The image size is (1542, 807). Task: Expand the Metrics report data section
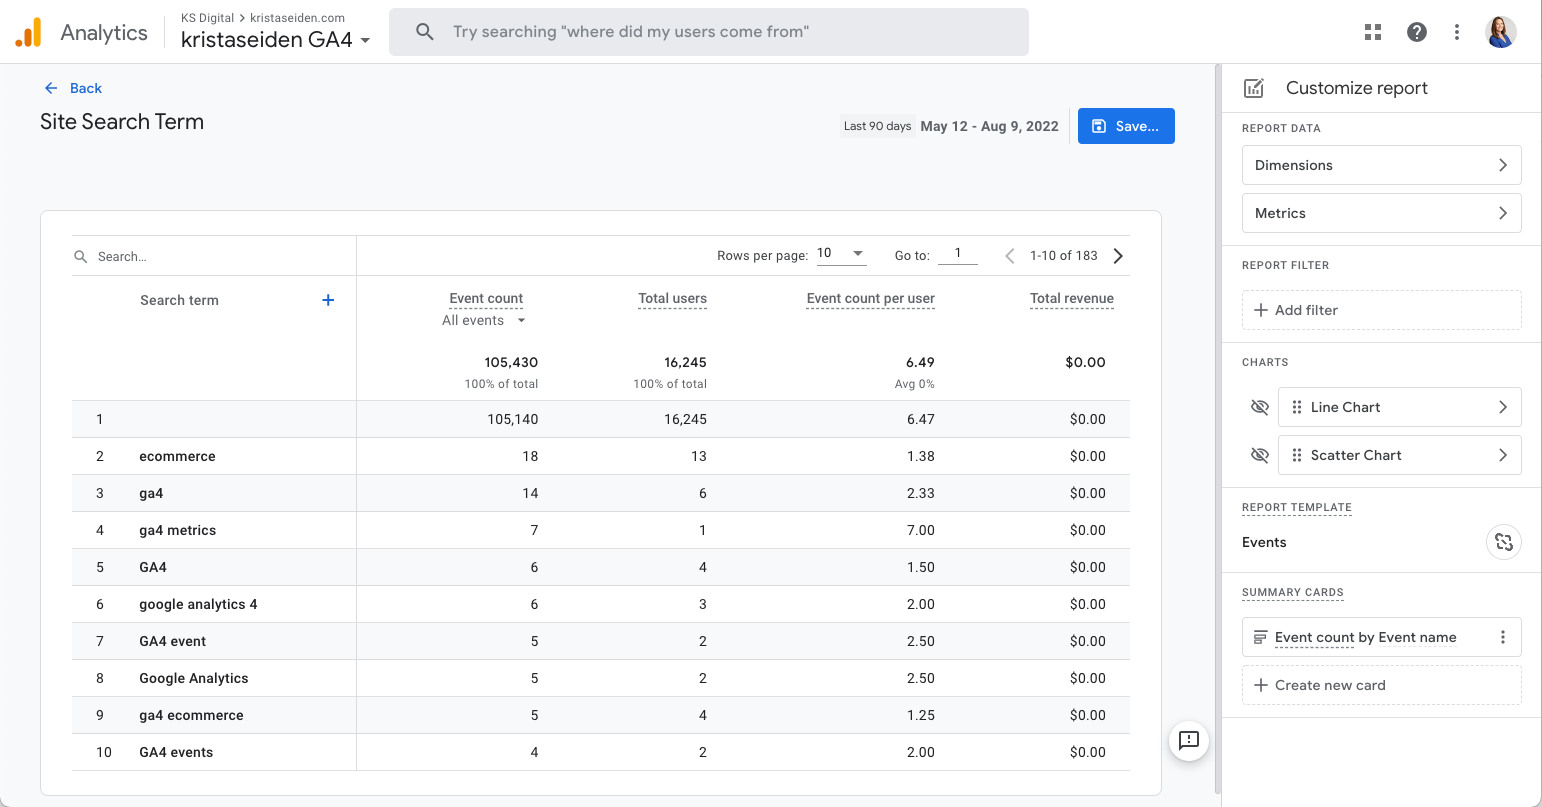click(1381, 213)
